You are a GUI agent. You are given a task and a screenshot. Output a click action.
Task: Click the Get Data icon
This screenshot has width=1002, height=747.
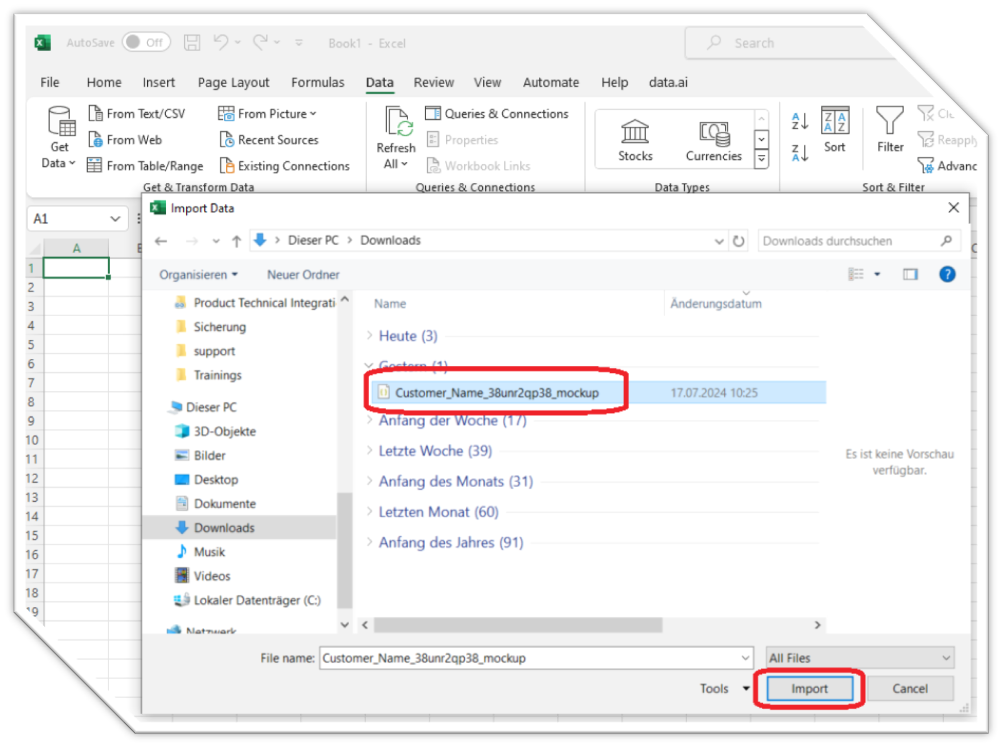[x=60, y=124]
